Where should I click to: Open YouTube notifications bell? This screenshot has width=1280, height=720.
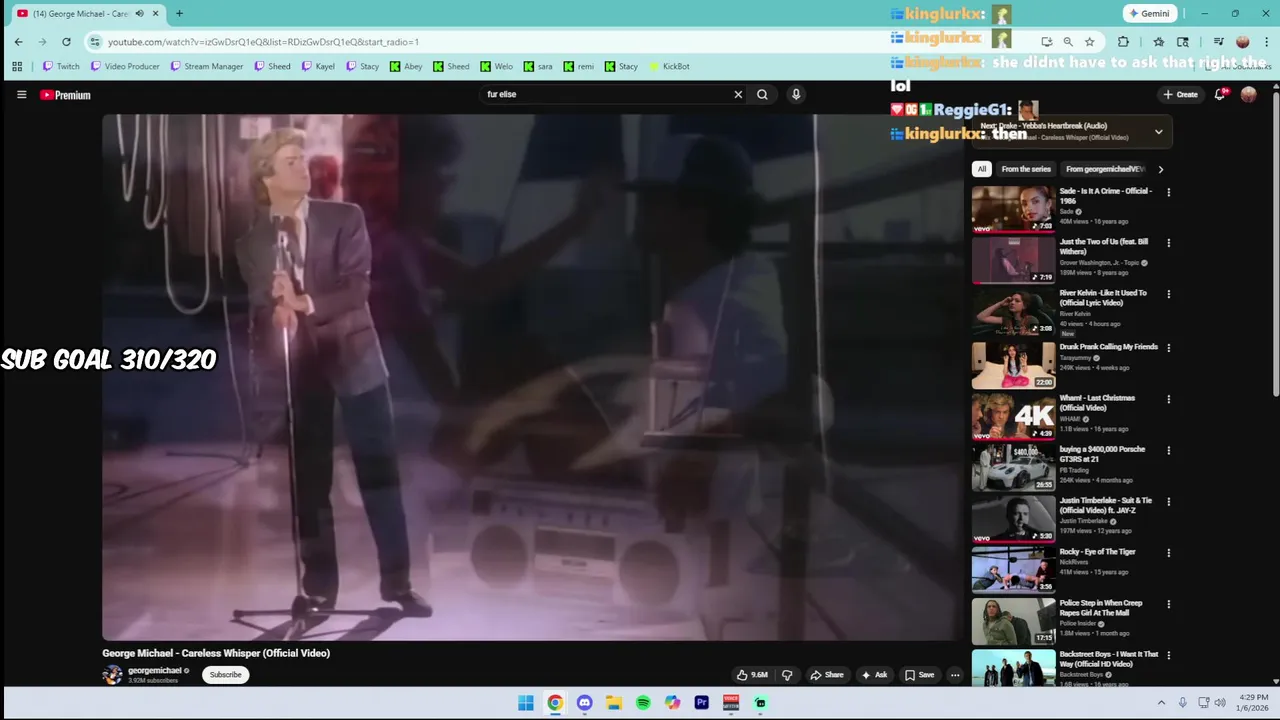[x=1220, y=94]
